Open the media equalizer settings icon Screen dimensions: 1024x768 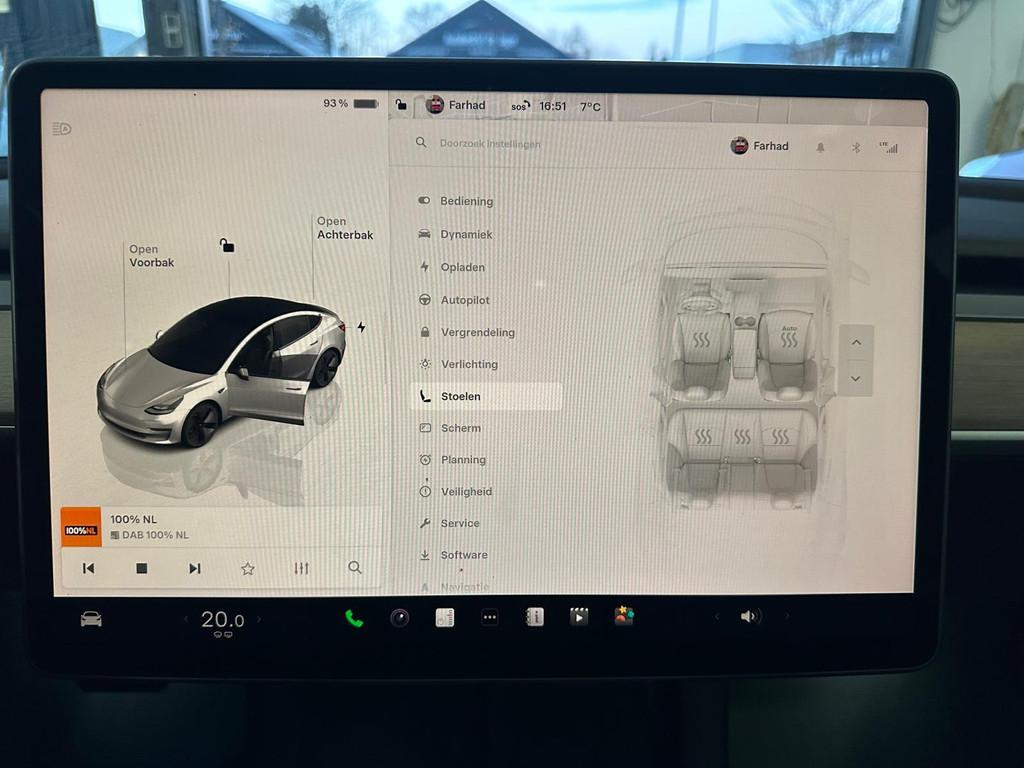[301, 568]
